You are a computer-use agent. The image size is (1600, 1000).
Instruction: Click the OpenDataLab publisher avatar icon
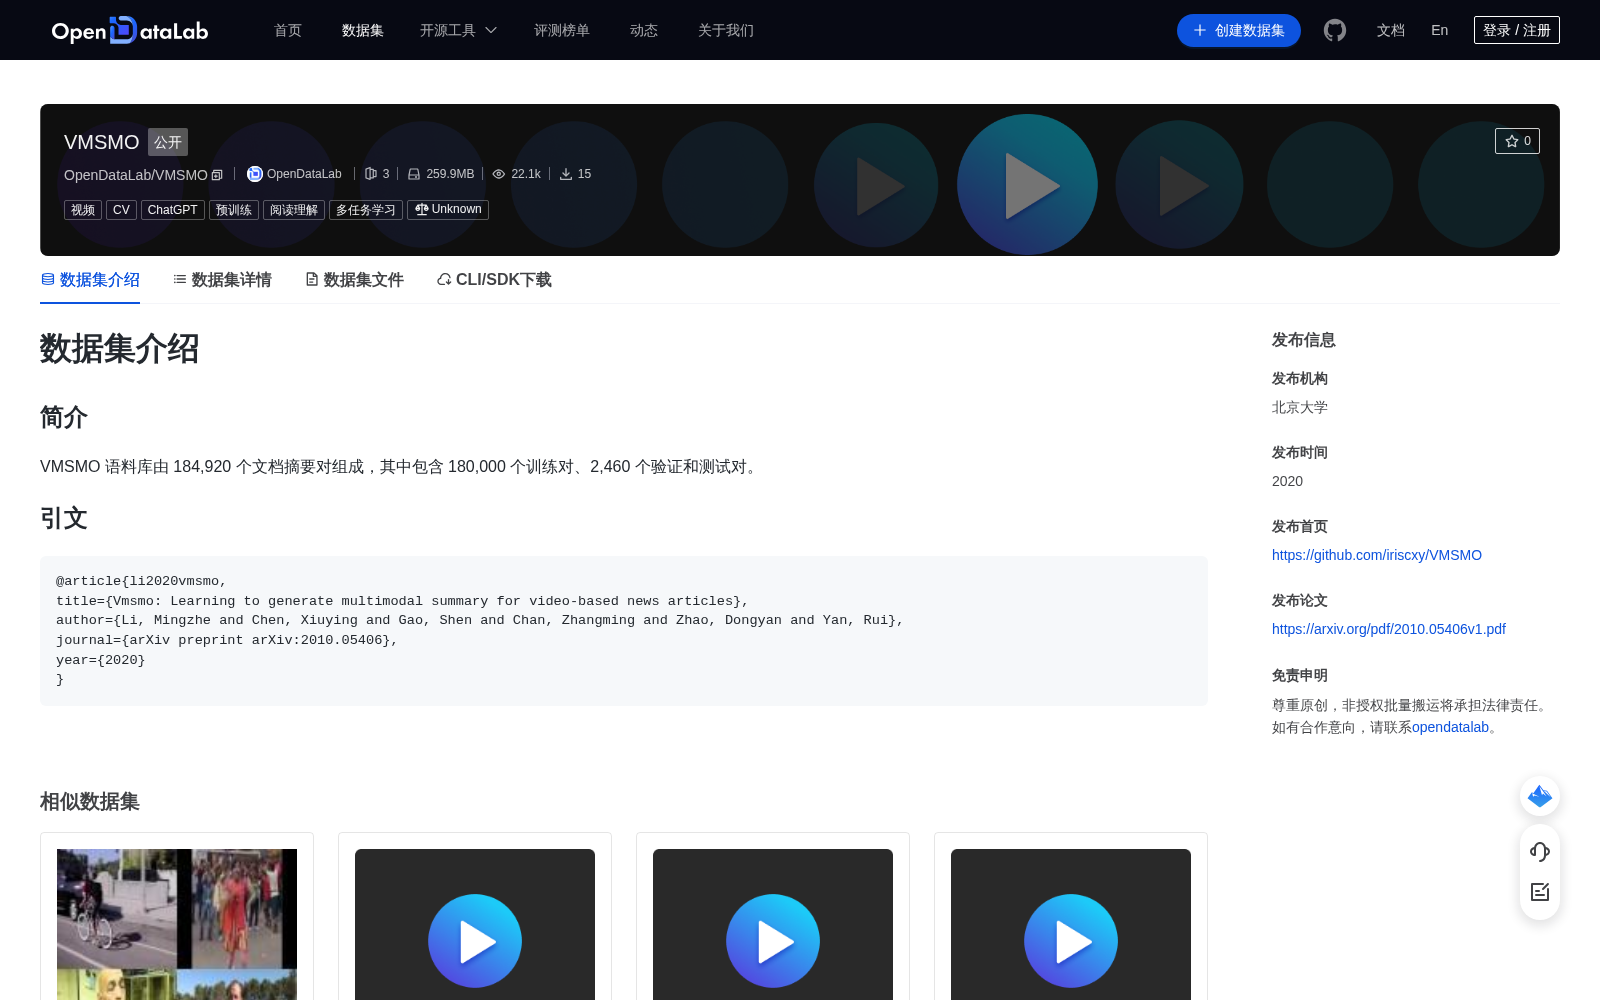[x=255, y=174]
